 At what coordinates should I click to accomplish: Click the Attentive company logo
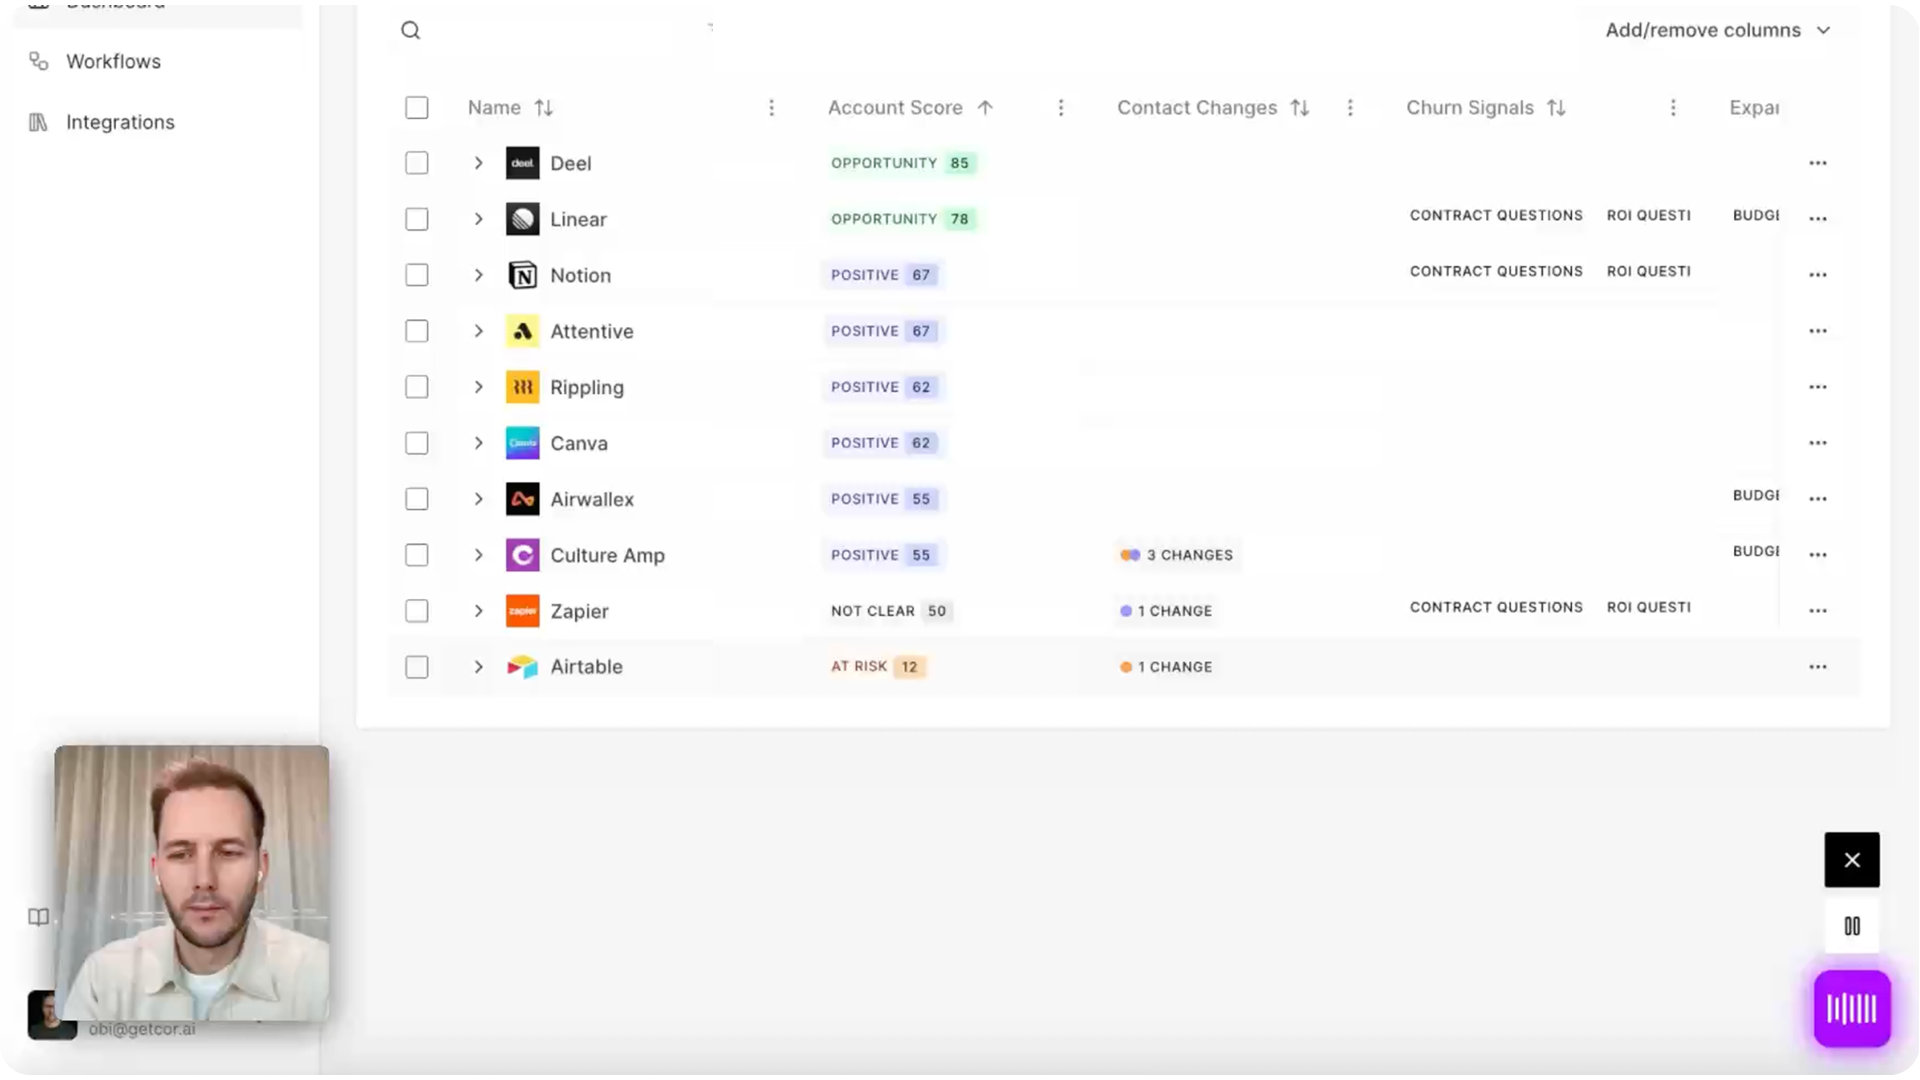click(x=522, y=331)
